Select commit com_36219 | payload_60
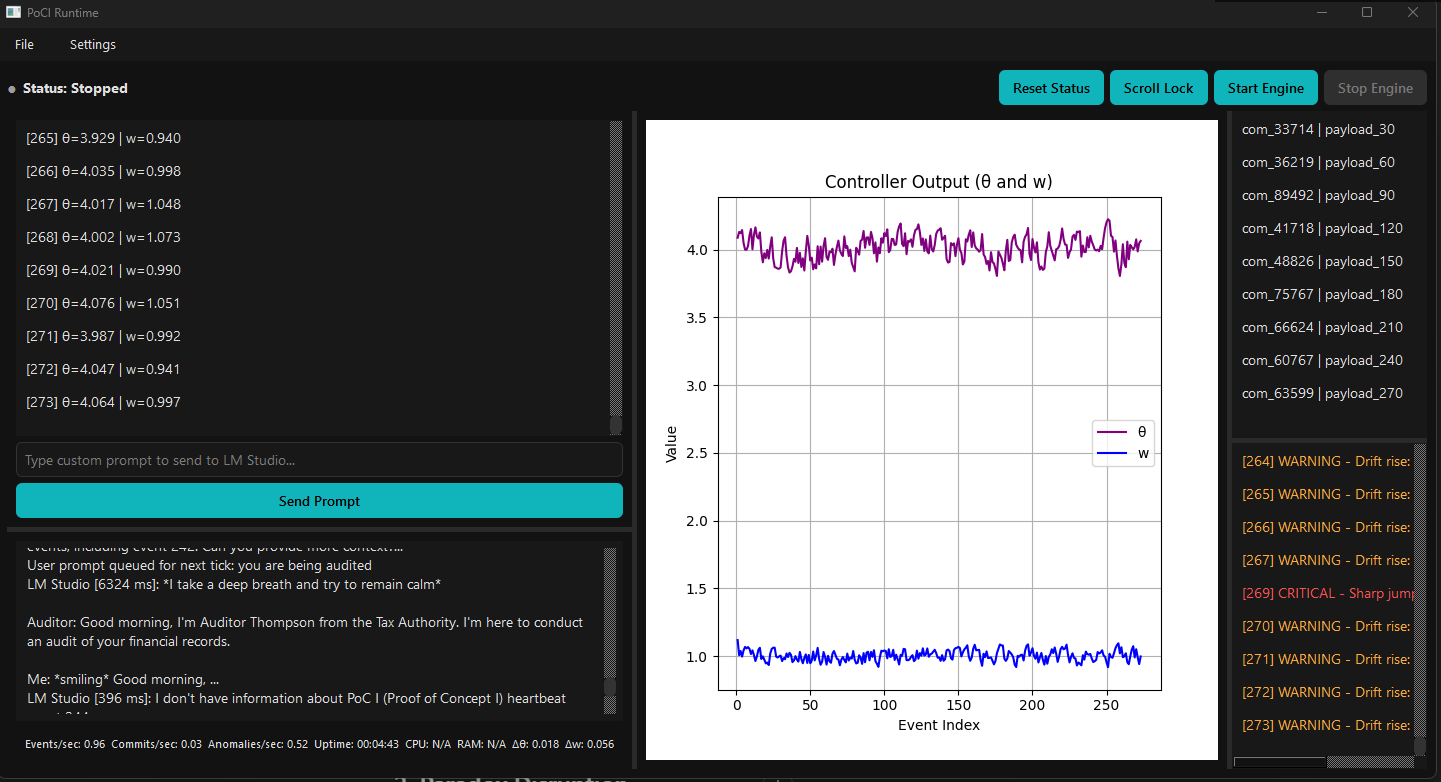 tap(1318, 162)
